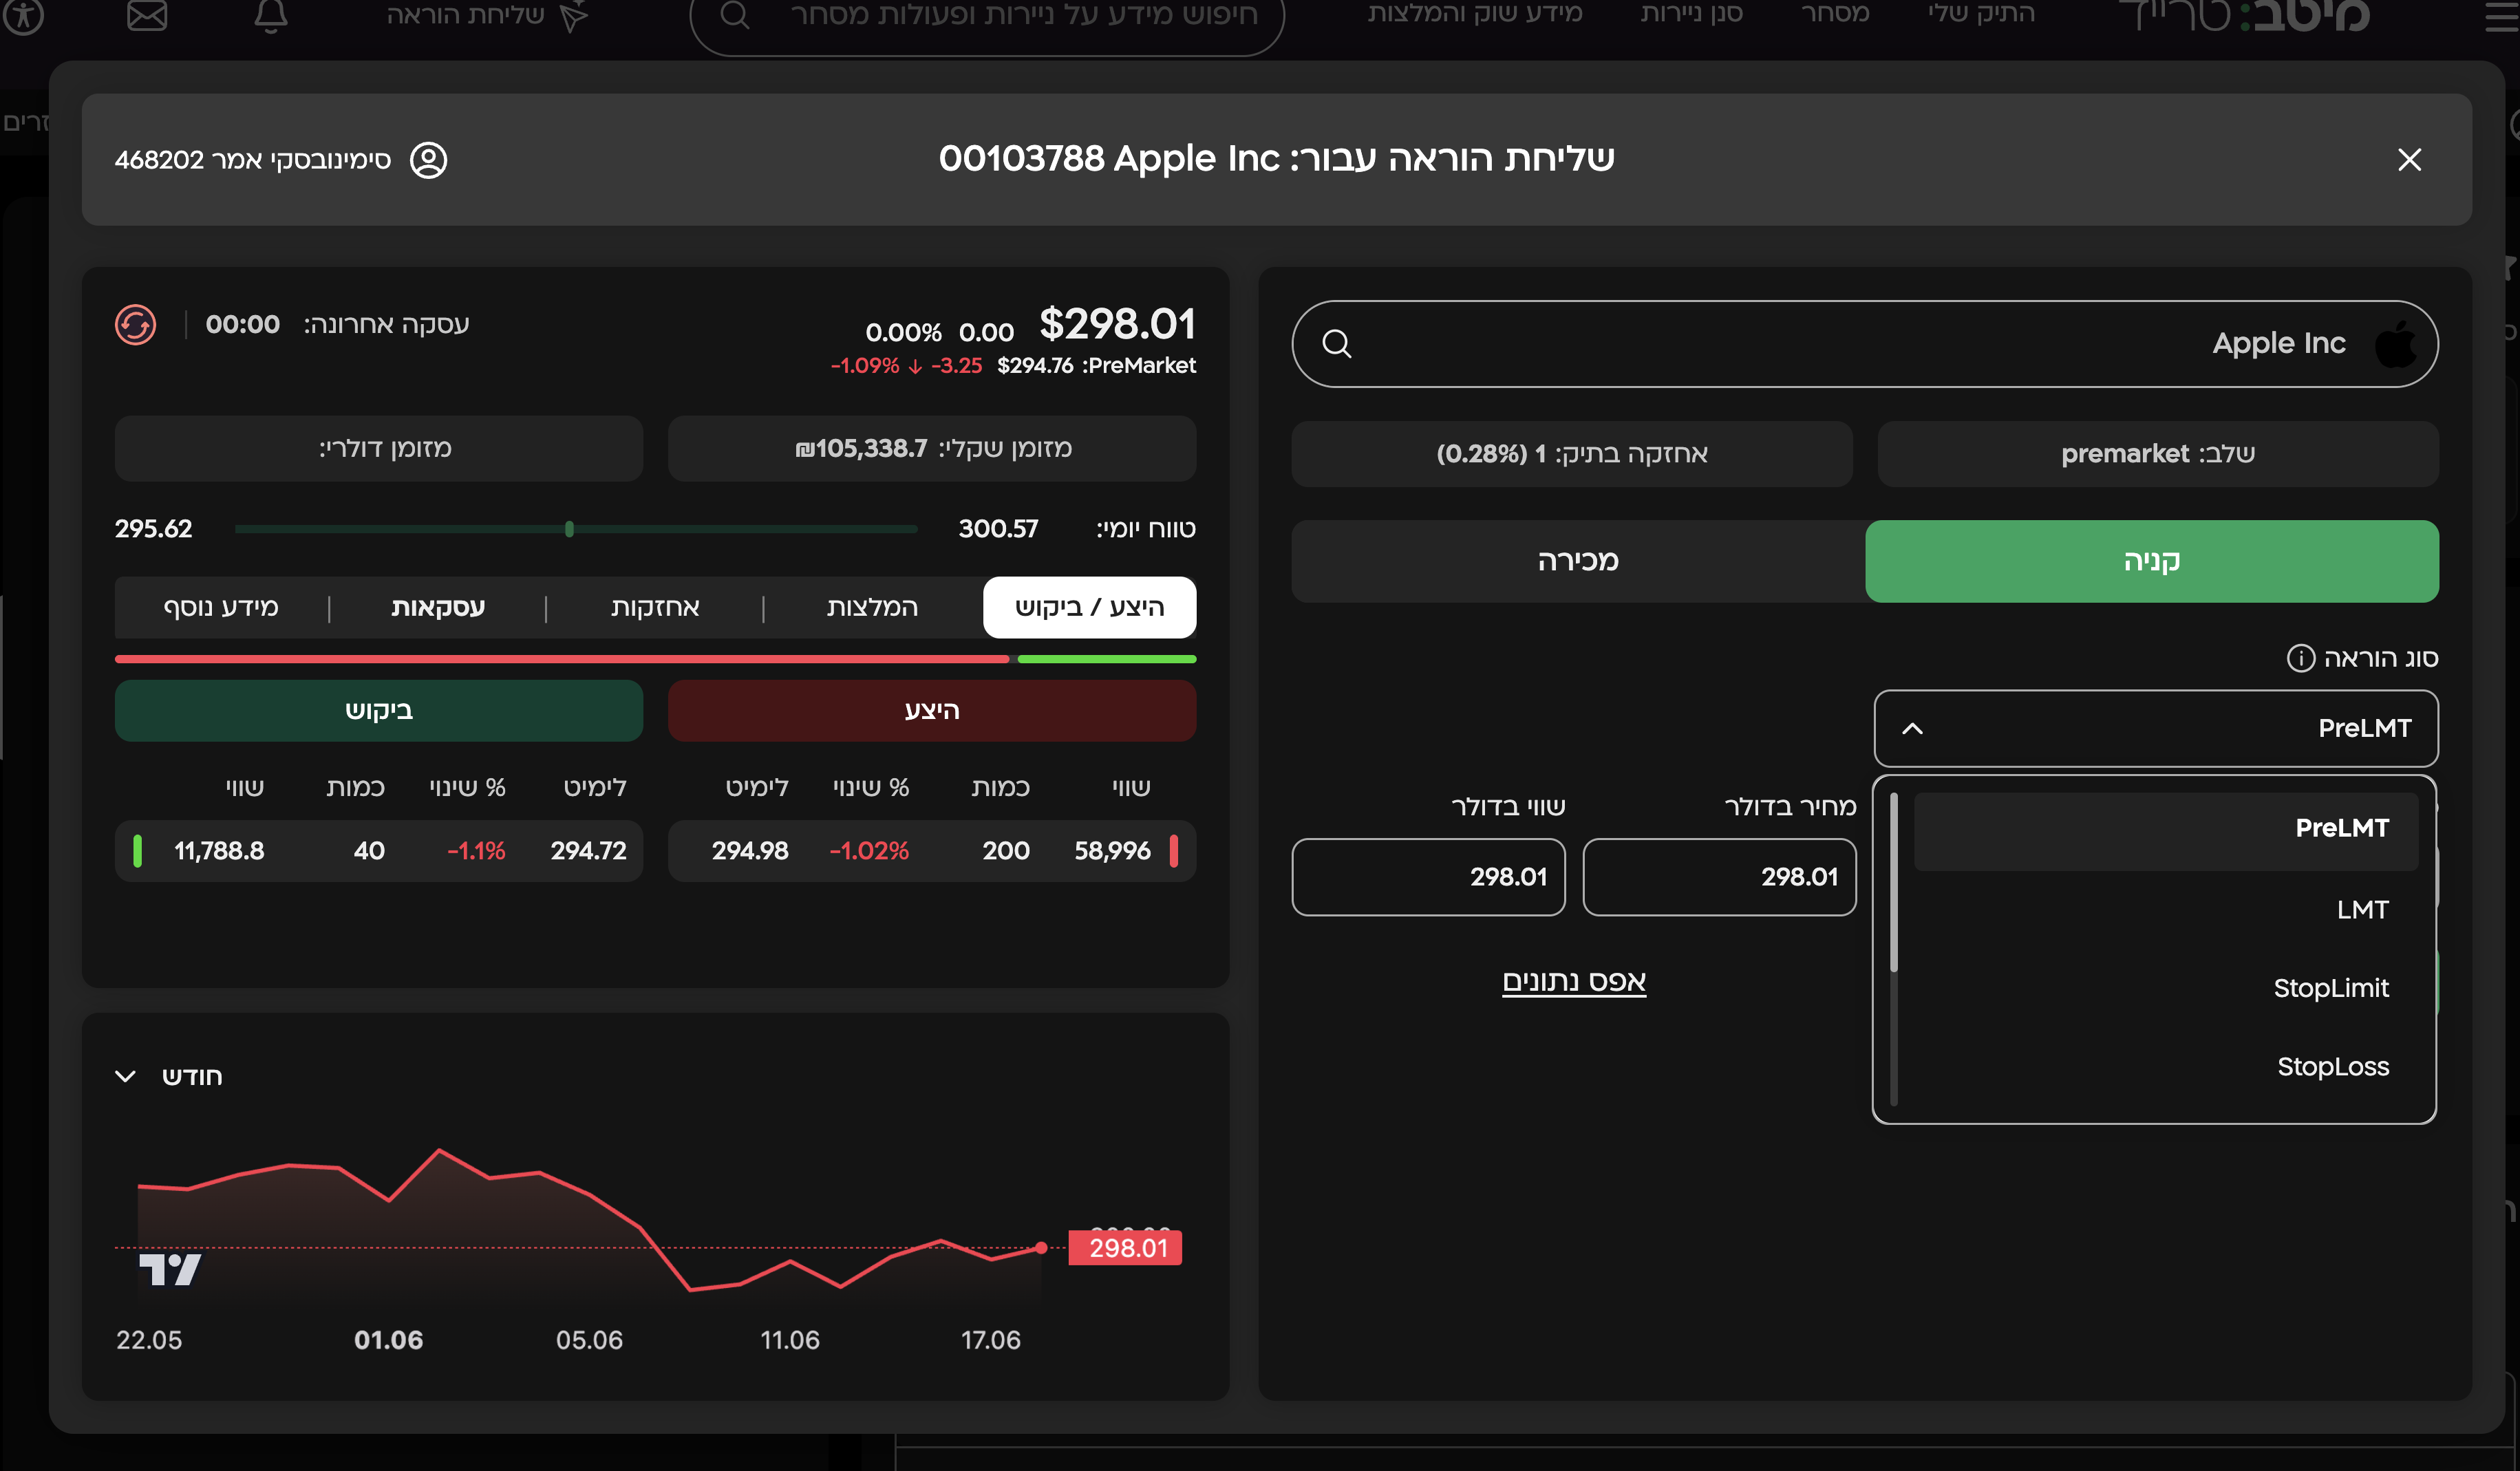
Task: Click the ask change -1.02%
Action: click(x=869, y=851)
